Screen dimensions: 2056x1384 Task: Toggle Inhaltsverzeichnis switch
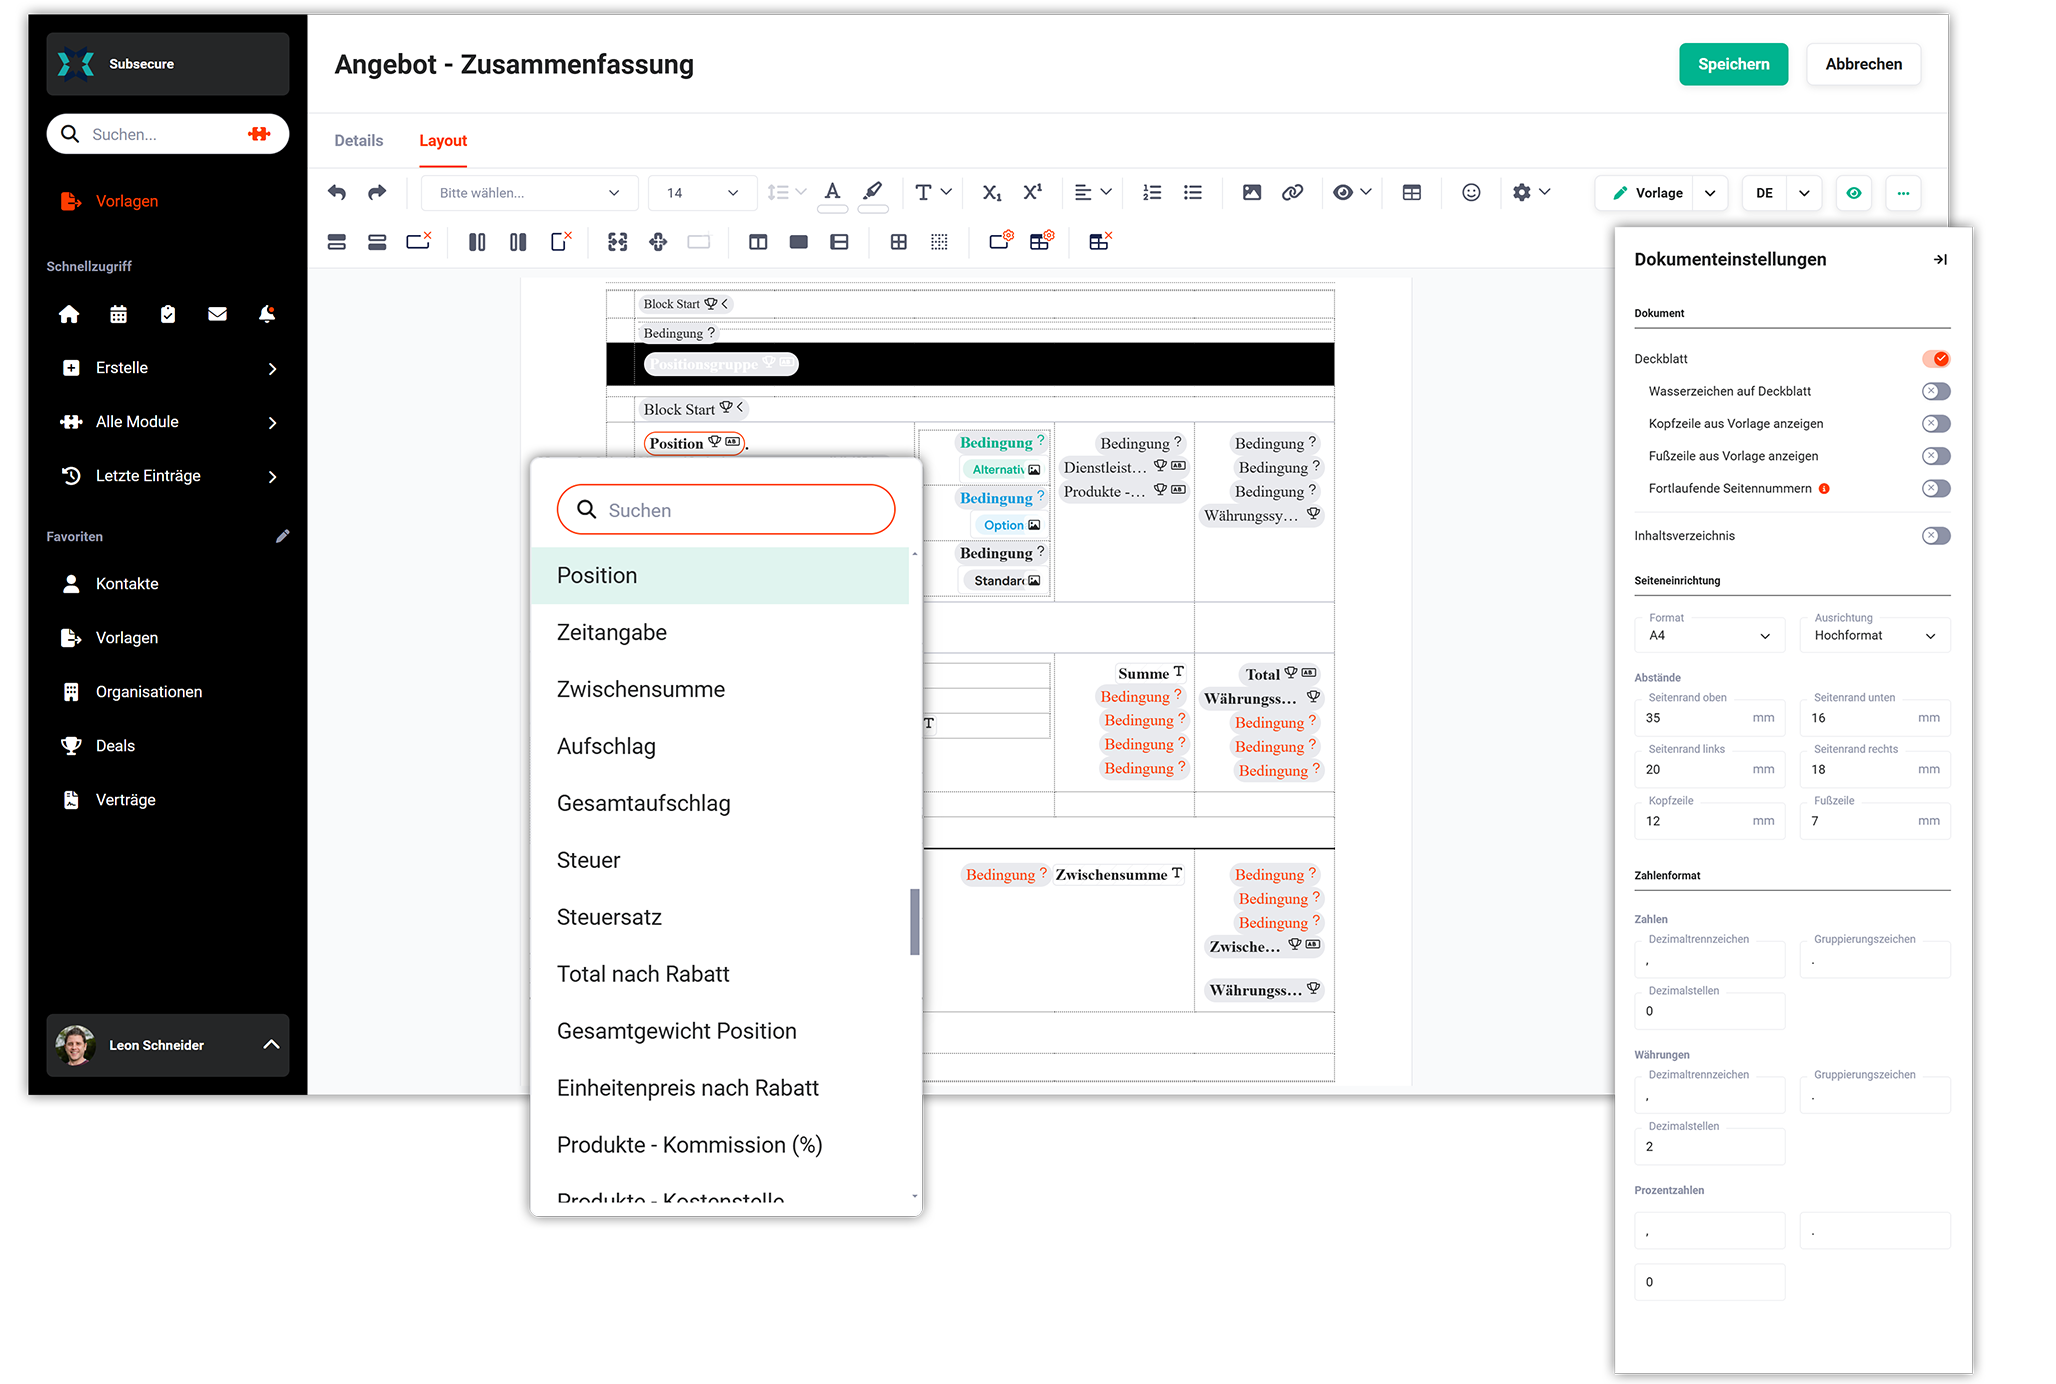[1936, 536]
